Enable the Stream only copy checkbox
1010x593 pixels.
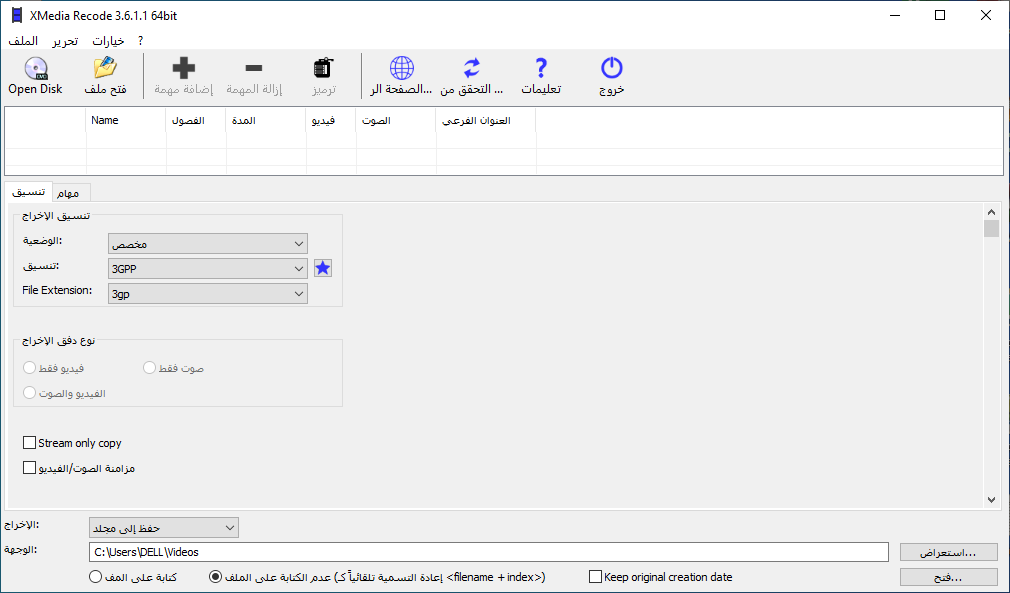click(29, 443)
